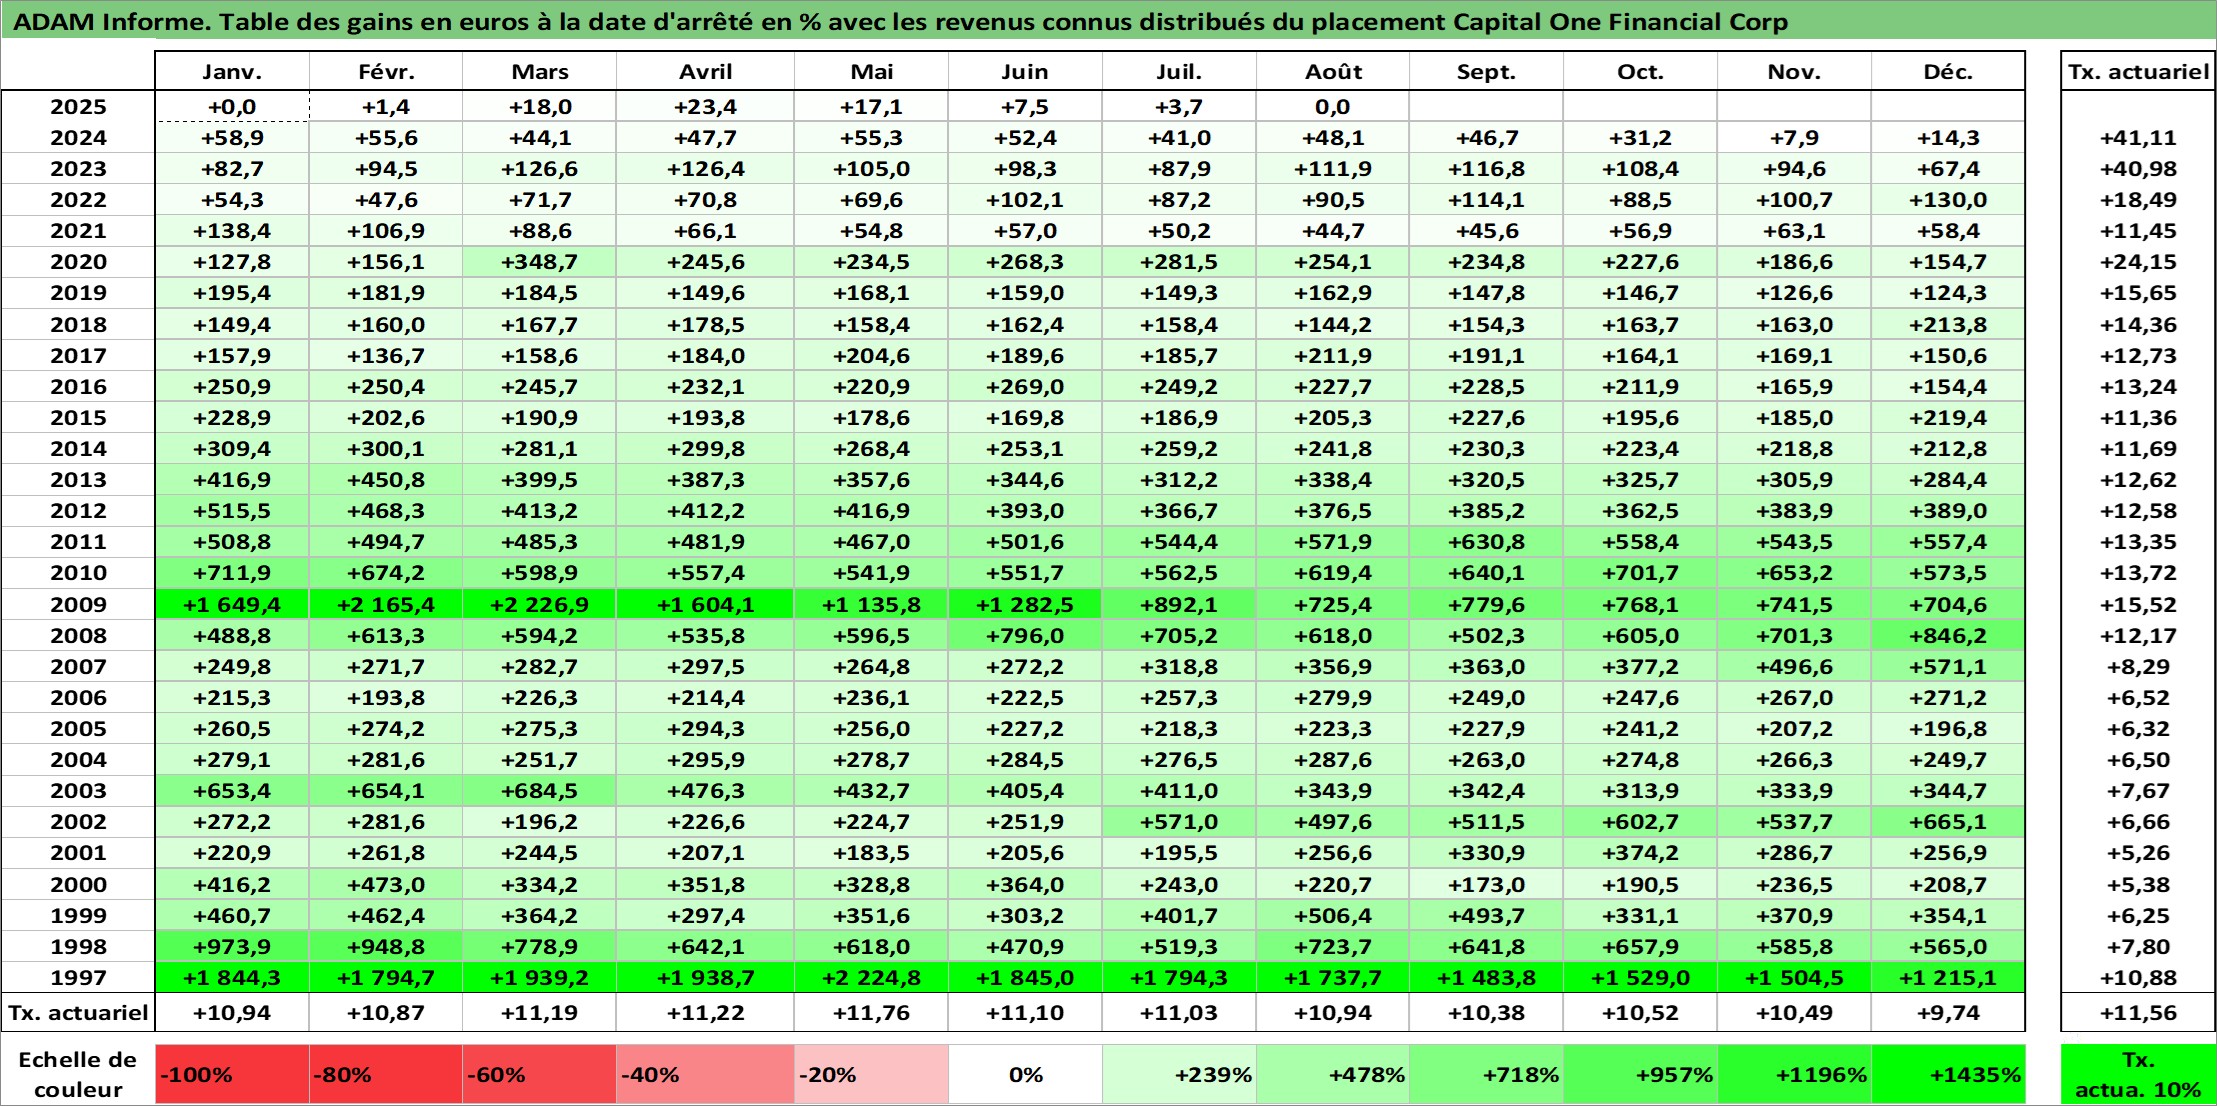Image resolution: width=2217 pixels, height=1106 pixels.
Task: Select the 2009 year row label
Action: pyautogui.click(x=78, y=605)
